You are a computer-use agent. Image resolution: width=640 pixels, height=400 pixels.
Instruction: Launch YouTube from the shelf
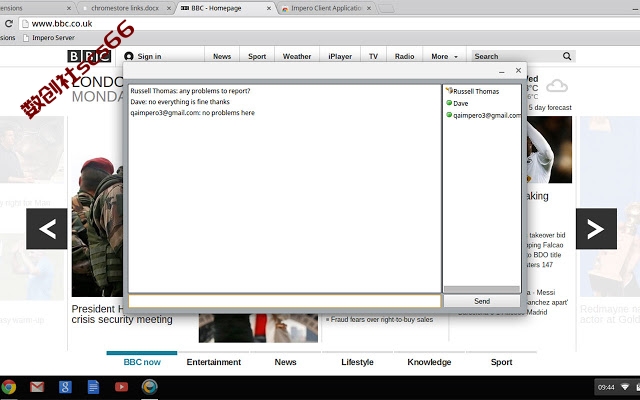(121, 387)
